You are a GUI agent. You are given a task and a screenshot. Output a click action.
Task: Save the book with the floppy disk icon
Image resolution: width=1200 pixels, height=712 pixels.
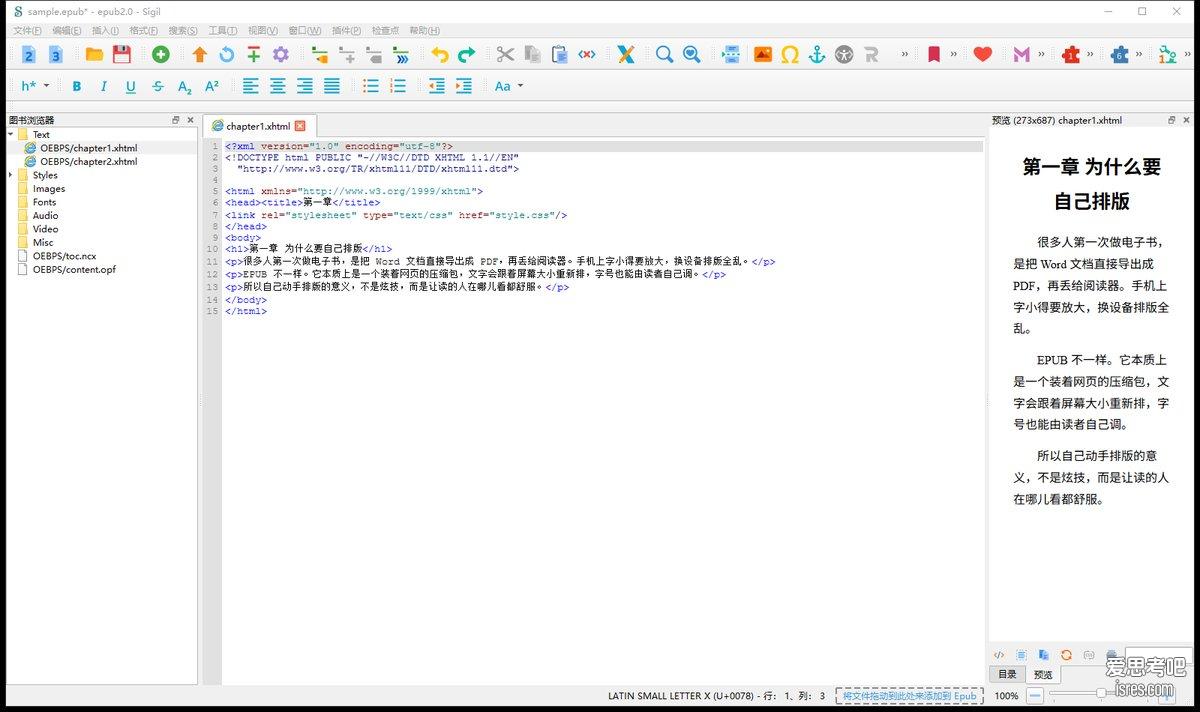click(x=121, y=54)
